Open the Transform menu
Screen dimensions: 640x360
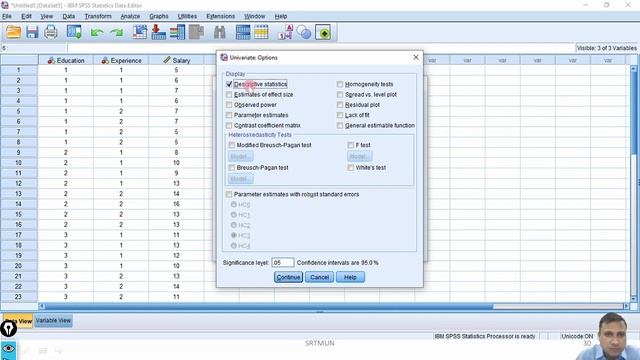coord(98,16)
